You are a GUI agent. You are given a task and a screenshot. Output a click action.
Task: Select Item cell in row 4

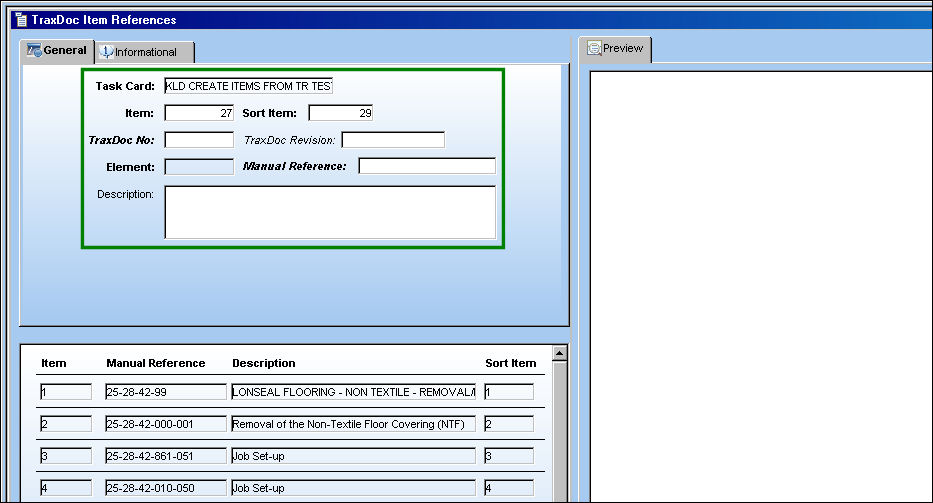tap(66, 488)
